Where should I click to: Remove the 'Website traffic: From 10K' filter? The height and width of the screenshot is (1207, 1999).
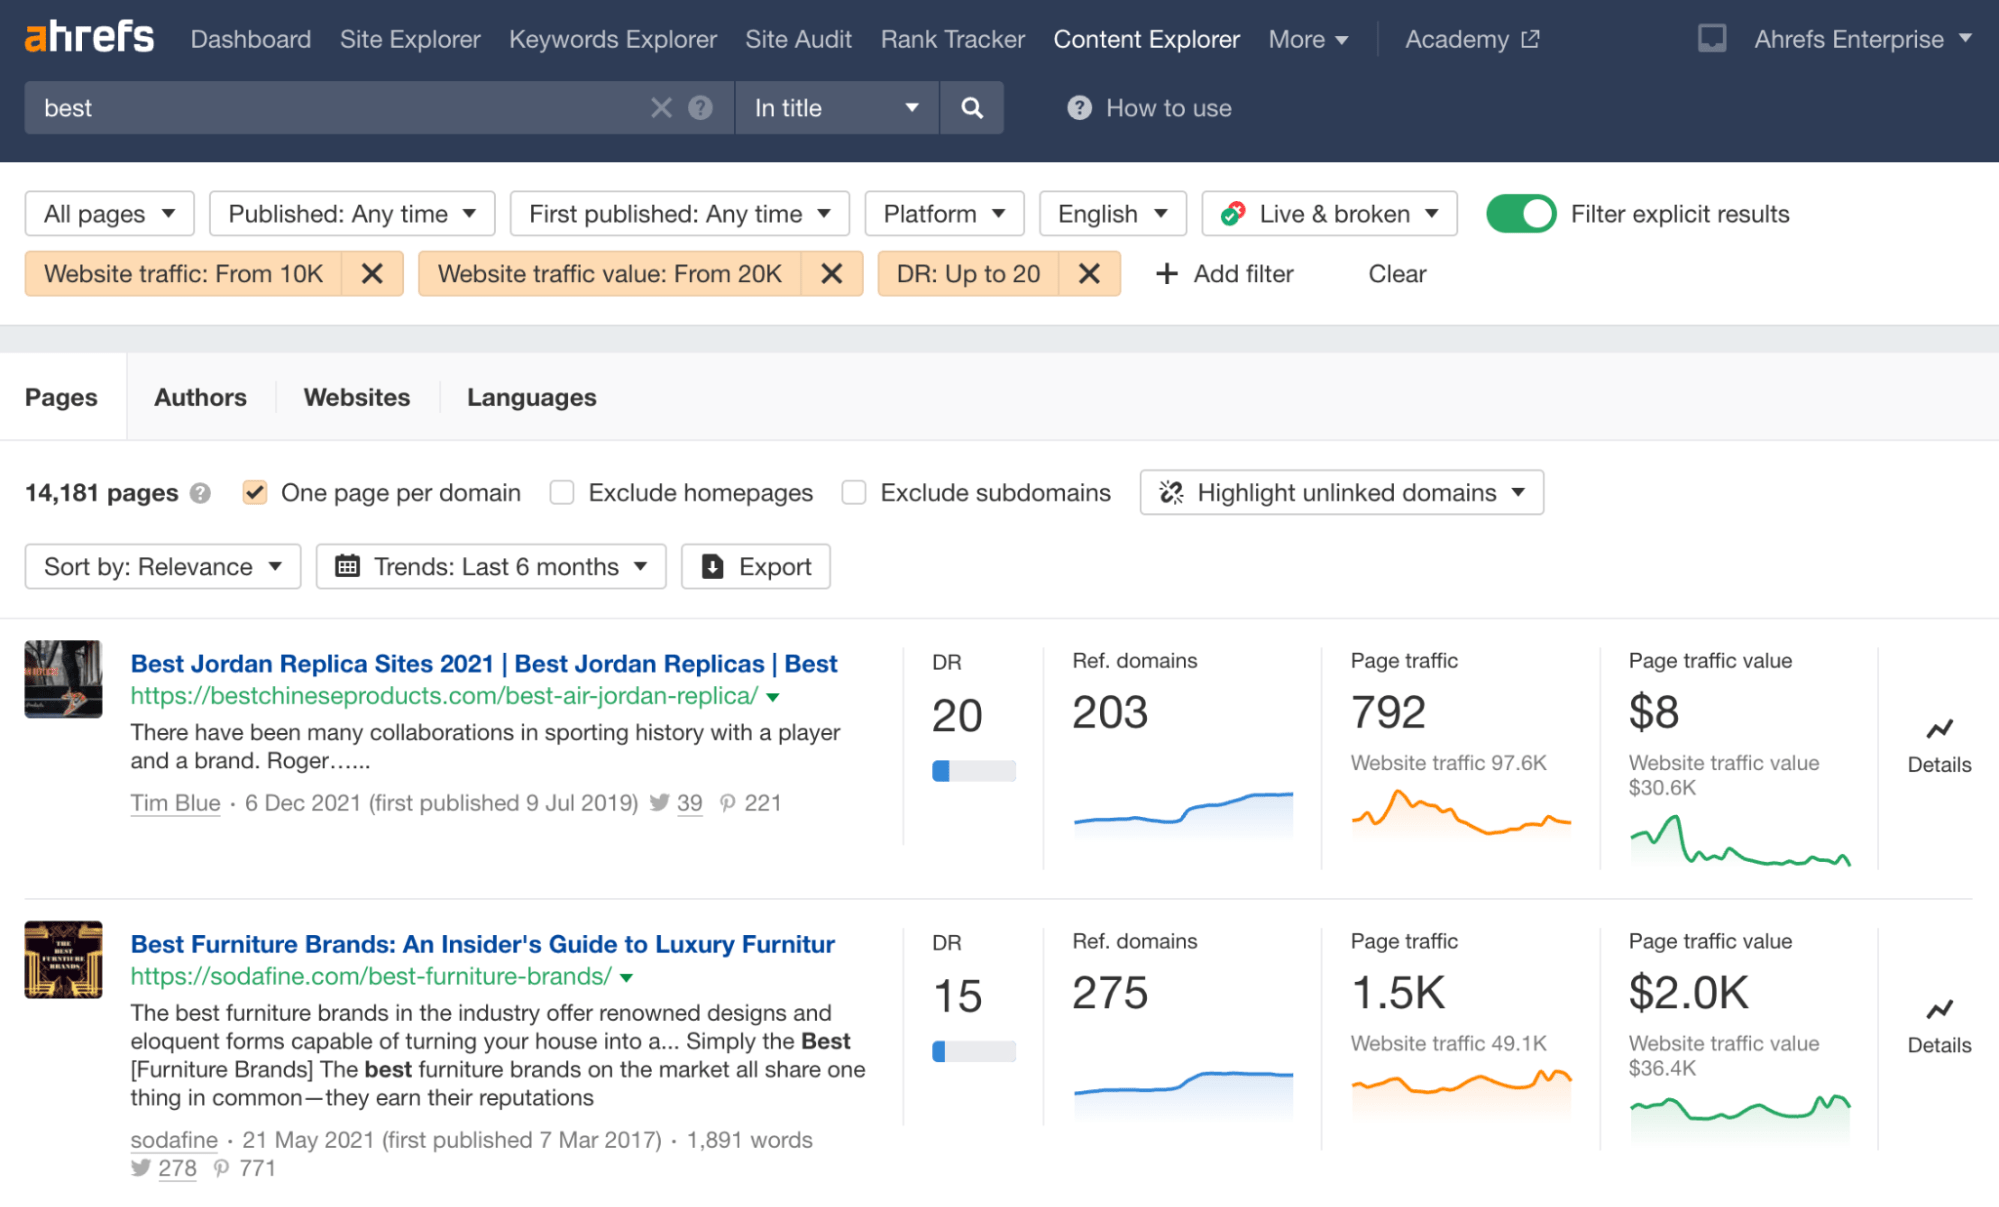click(x=373, y=273)
